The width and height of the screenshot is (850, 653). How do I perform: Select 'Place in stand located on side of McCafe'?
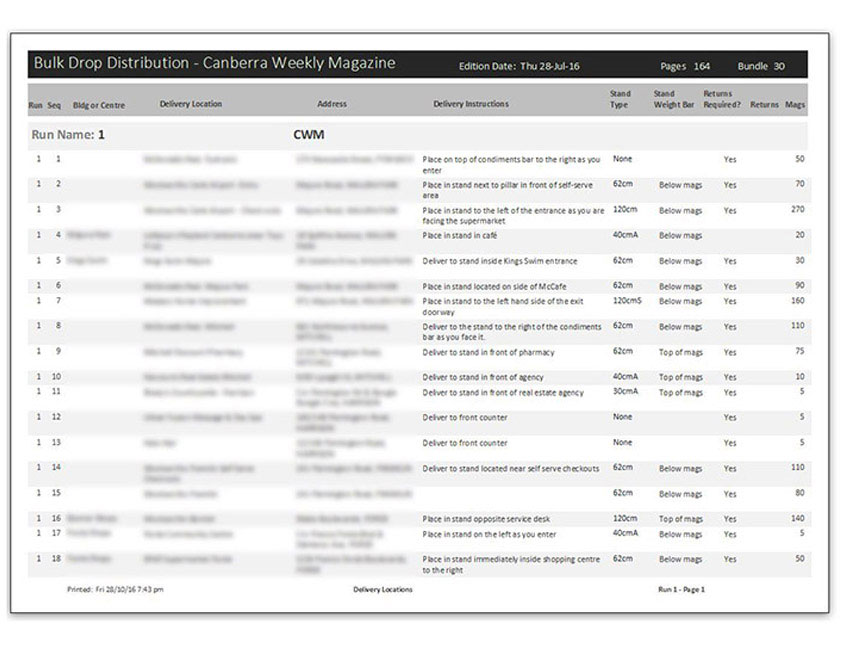494,286
